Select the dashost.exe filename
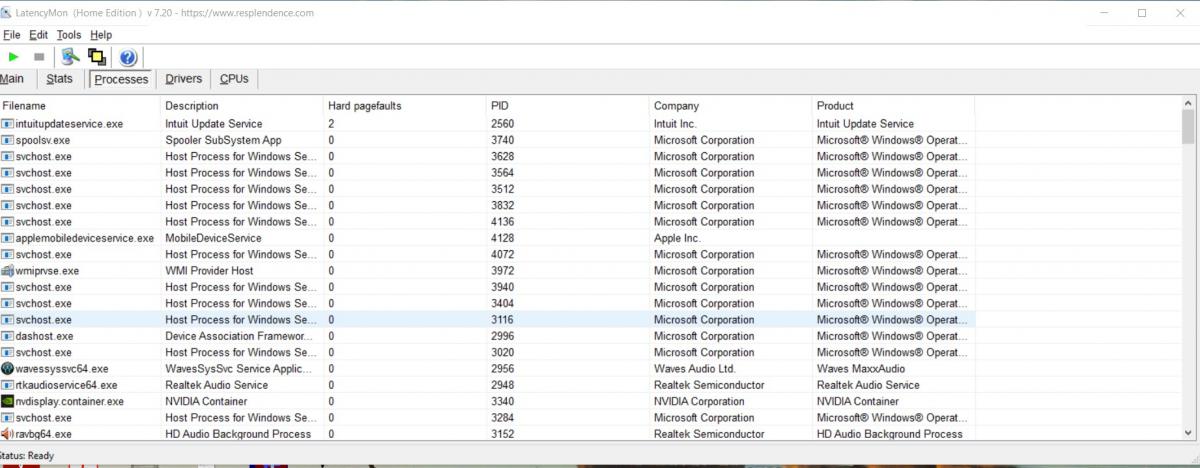Viewport: 1200px width, 468px height. tap(43, 336)
